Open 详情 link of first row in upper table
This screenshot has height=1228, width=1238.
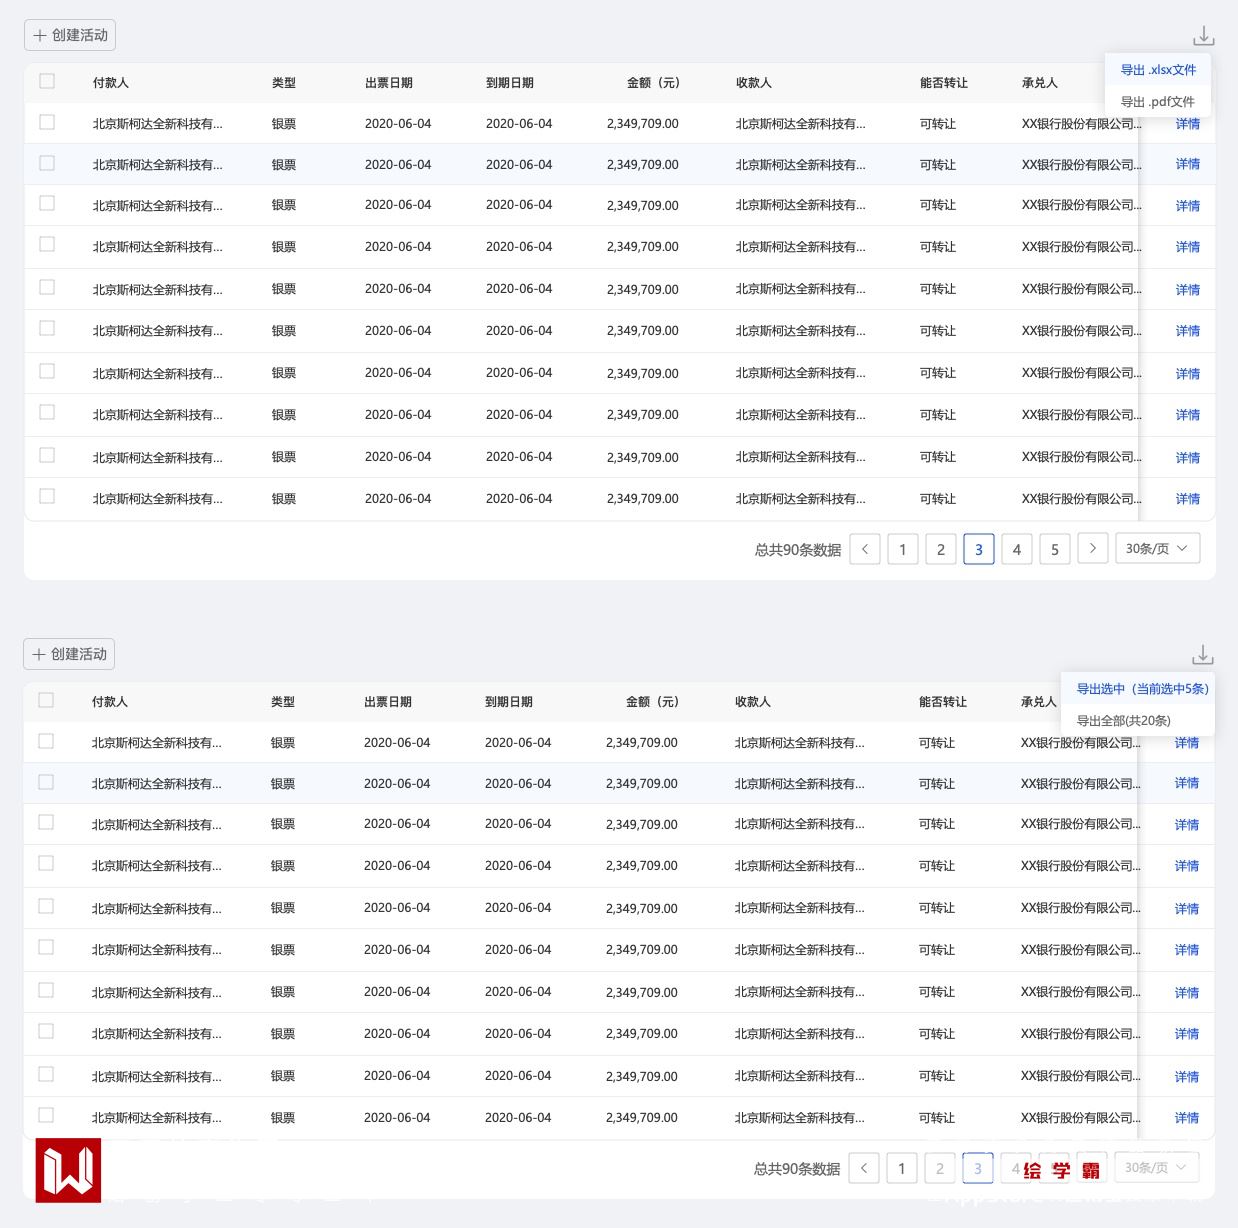click(x=1188, y=124)
